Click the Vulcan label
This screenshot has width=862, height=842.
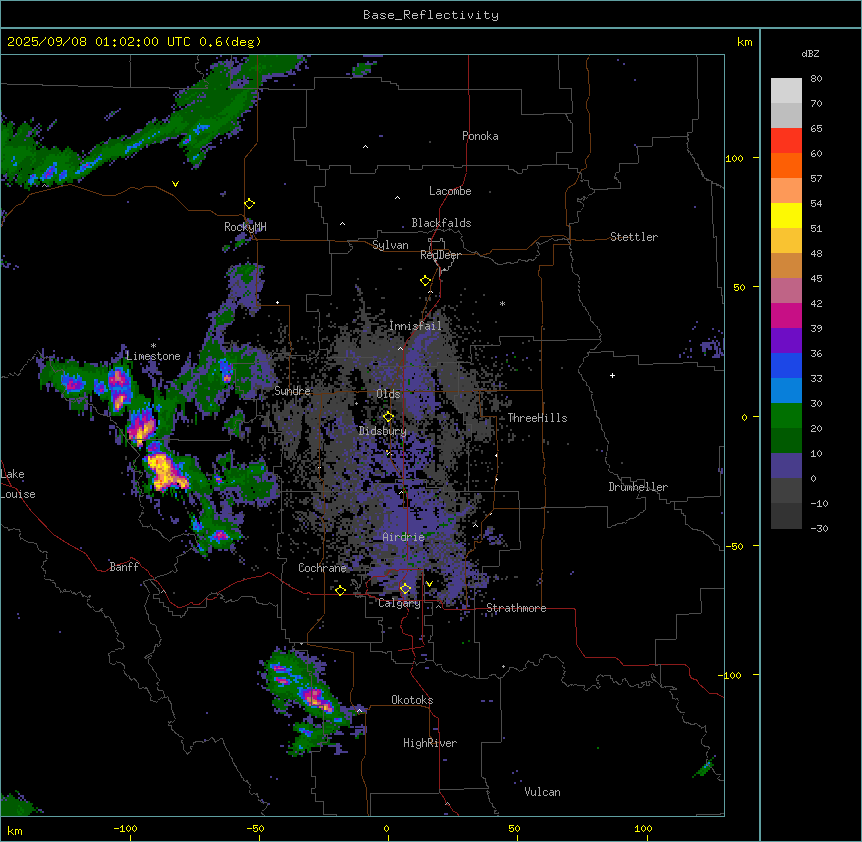click(x=542, y=792)
